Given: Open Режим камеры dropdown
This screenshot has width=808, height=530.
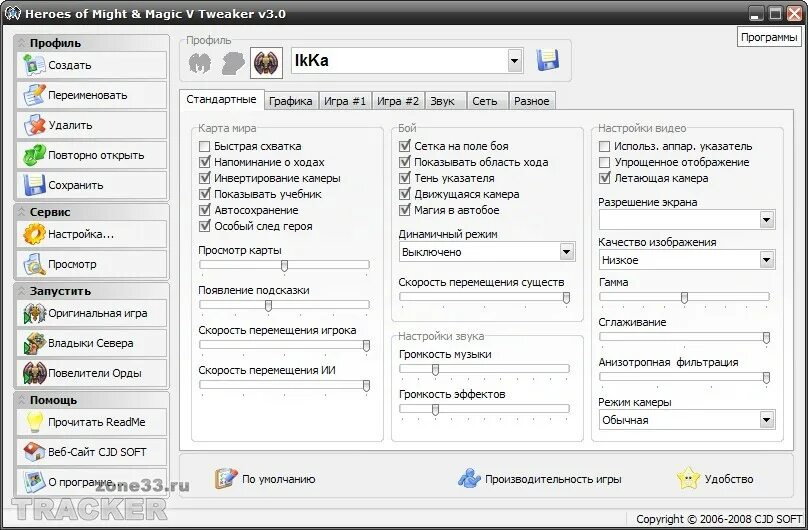Looking at the screenshot, I should point(766,420).
